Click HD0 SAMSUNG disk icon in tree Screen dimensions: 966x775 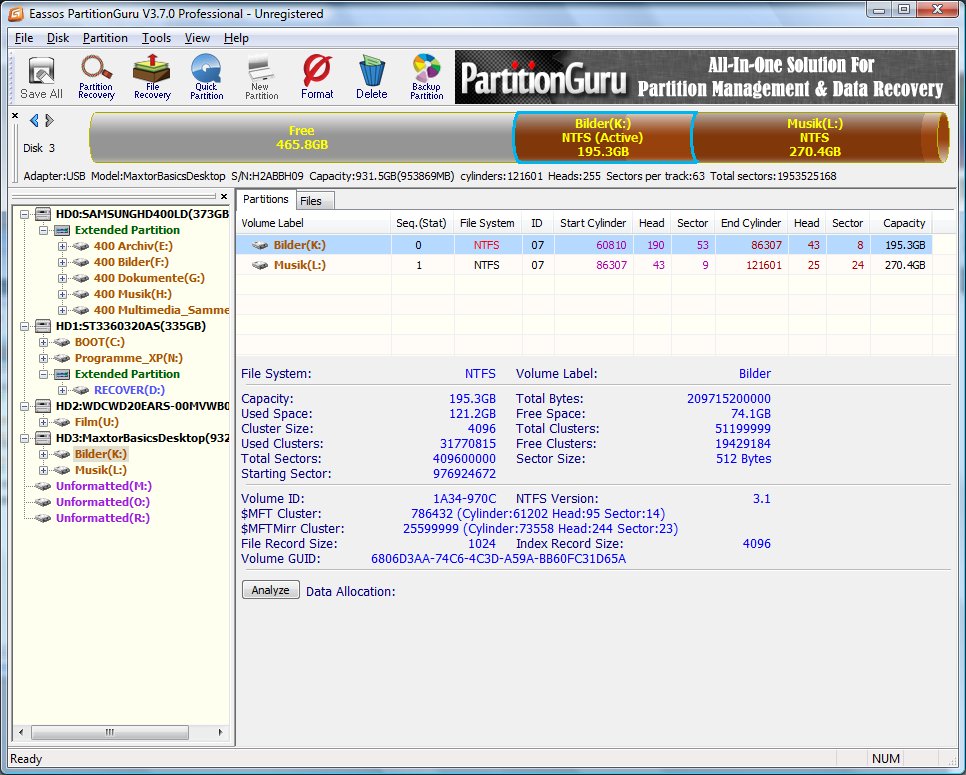(x=43, y=214)
